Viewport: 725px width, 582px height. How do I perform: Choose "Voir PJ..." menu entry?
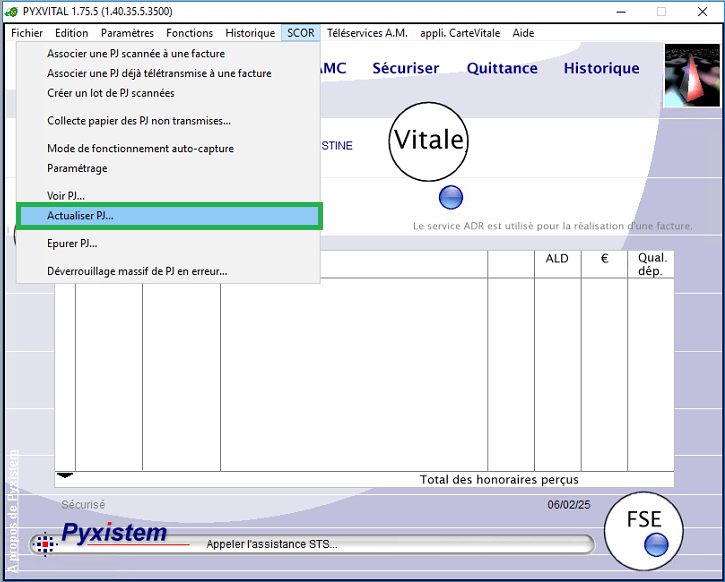[66, 196]
